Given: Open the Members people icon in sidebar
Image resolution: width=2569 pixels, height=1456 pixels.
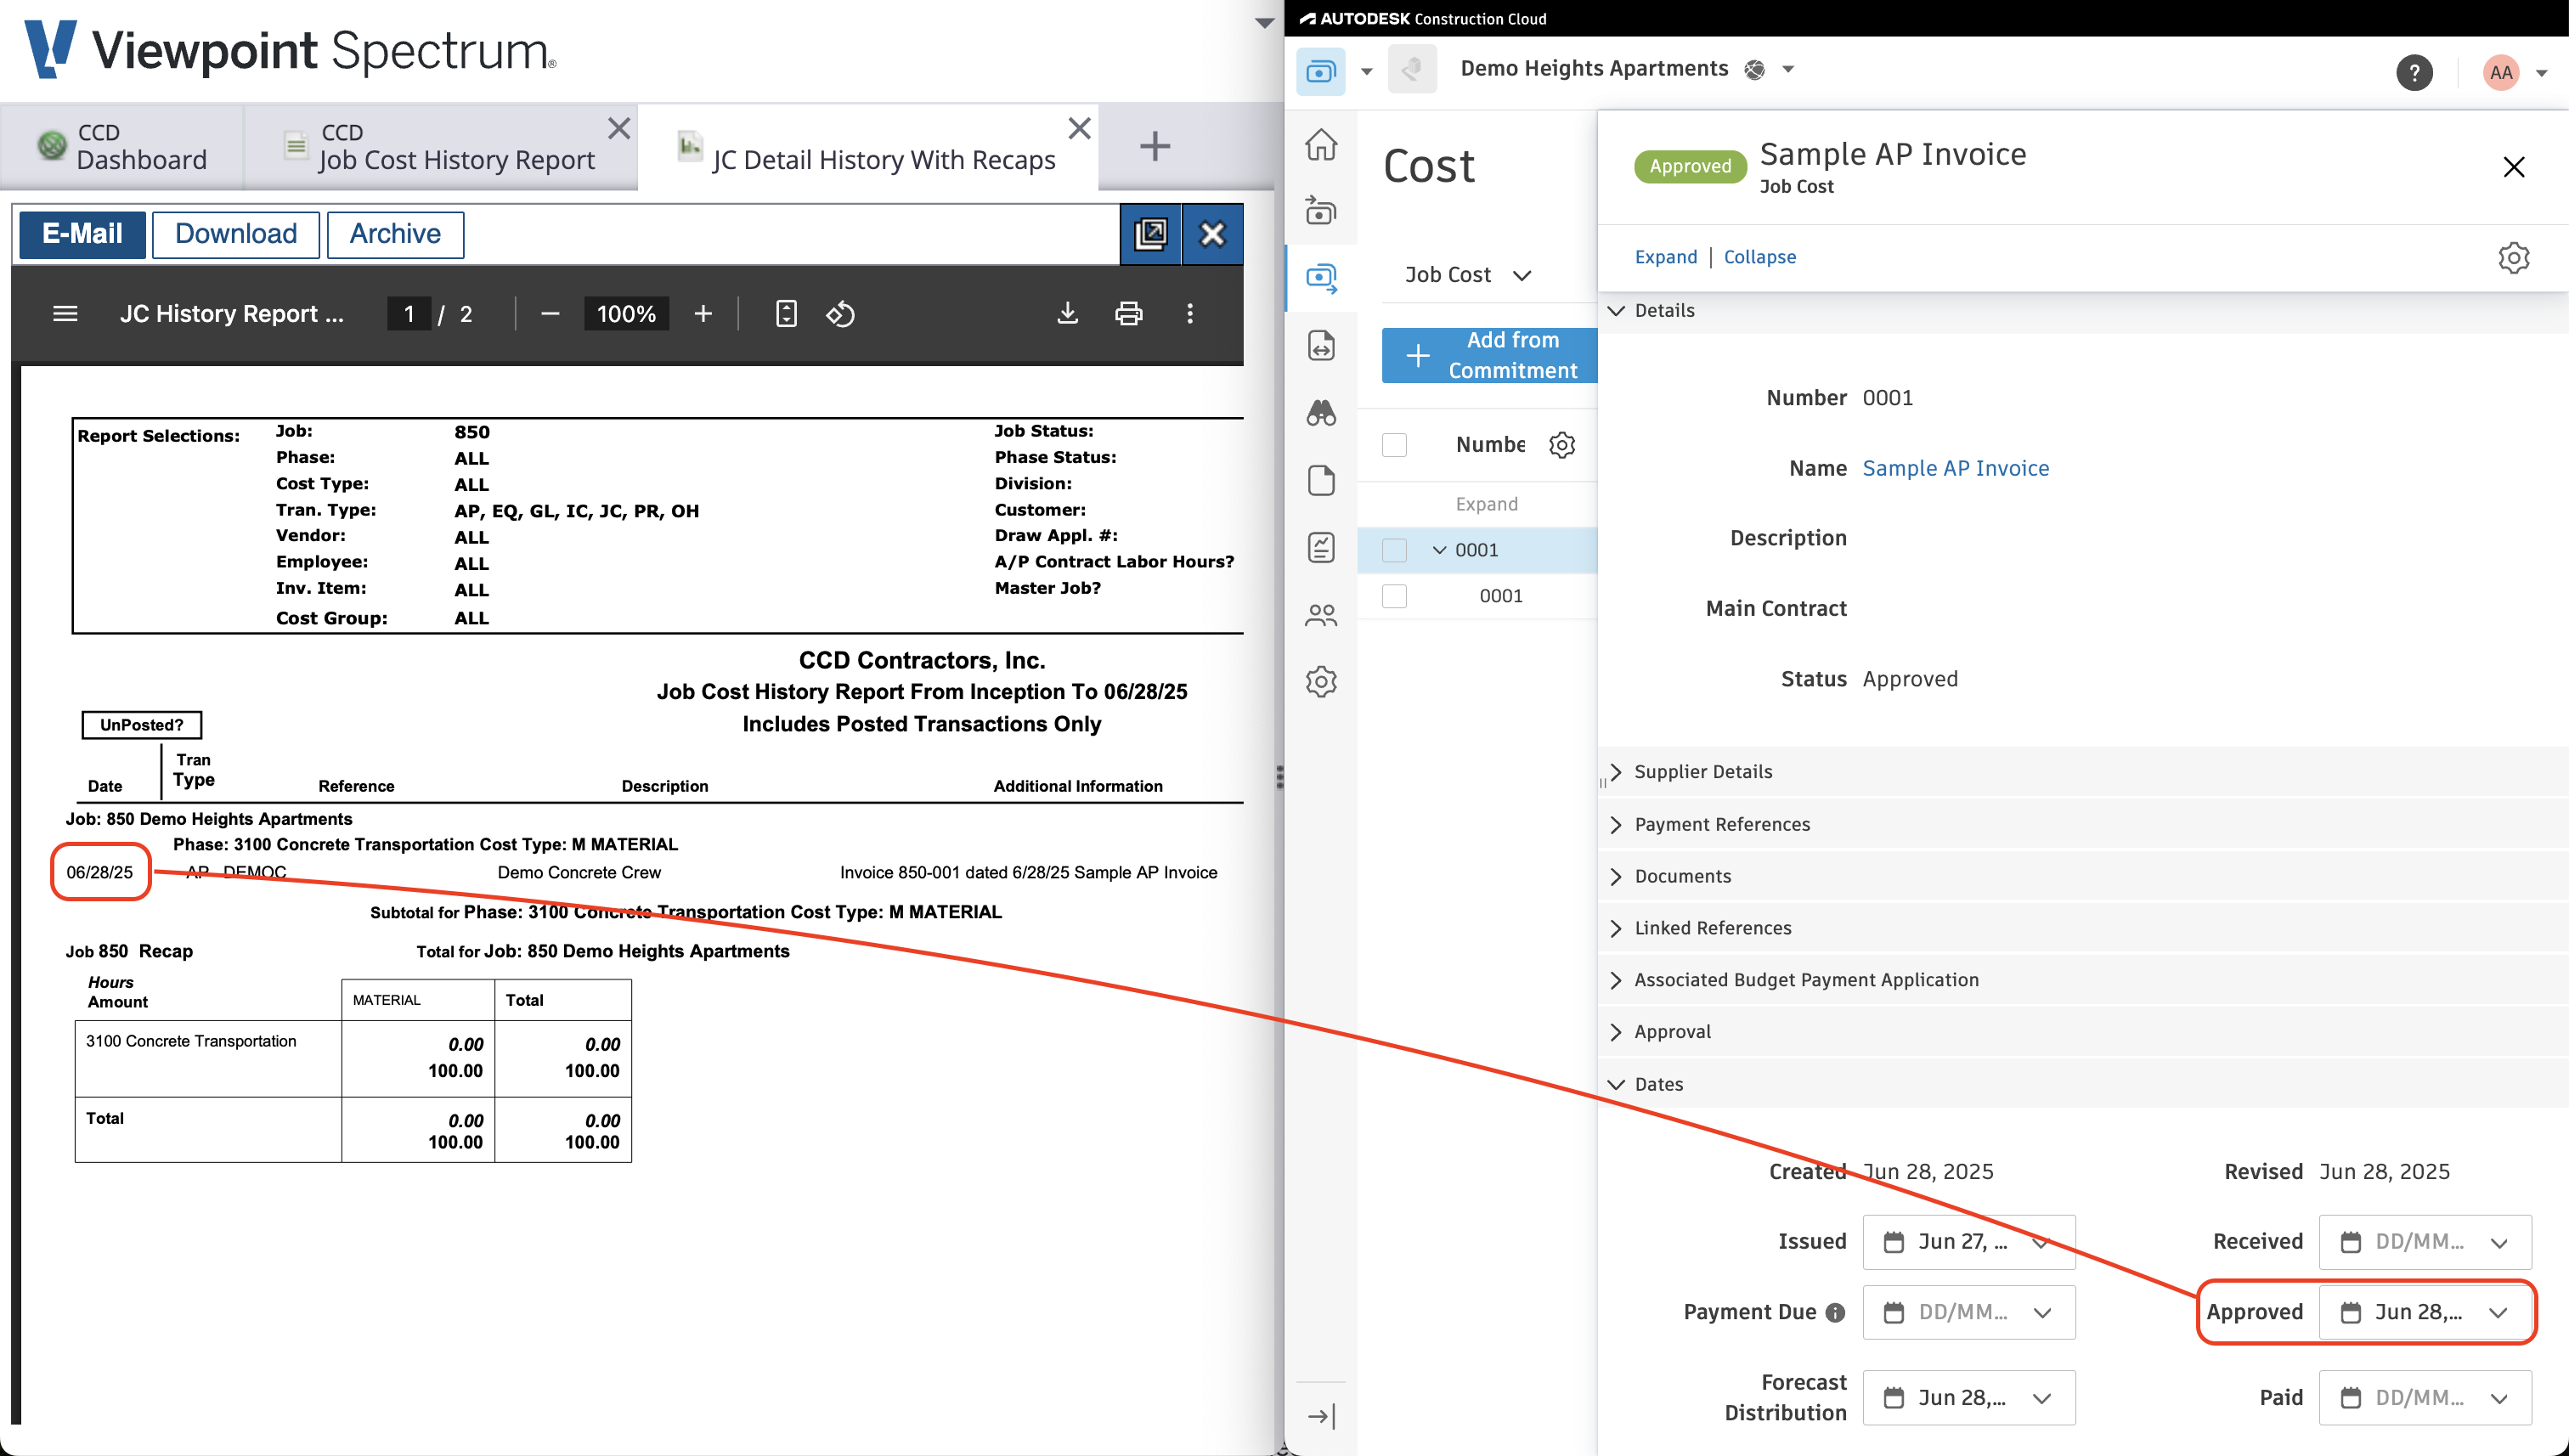Looking at the screenshot, I should (x=1321, y=615).
